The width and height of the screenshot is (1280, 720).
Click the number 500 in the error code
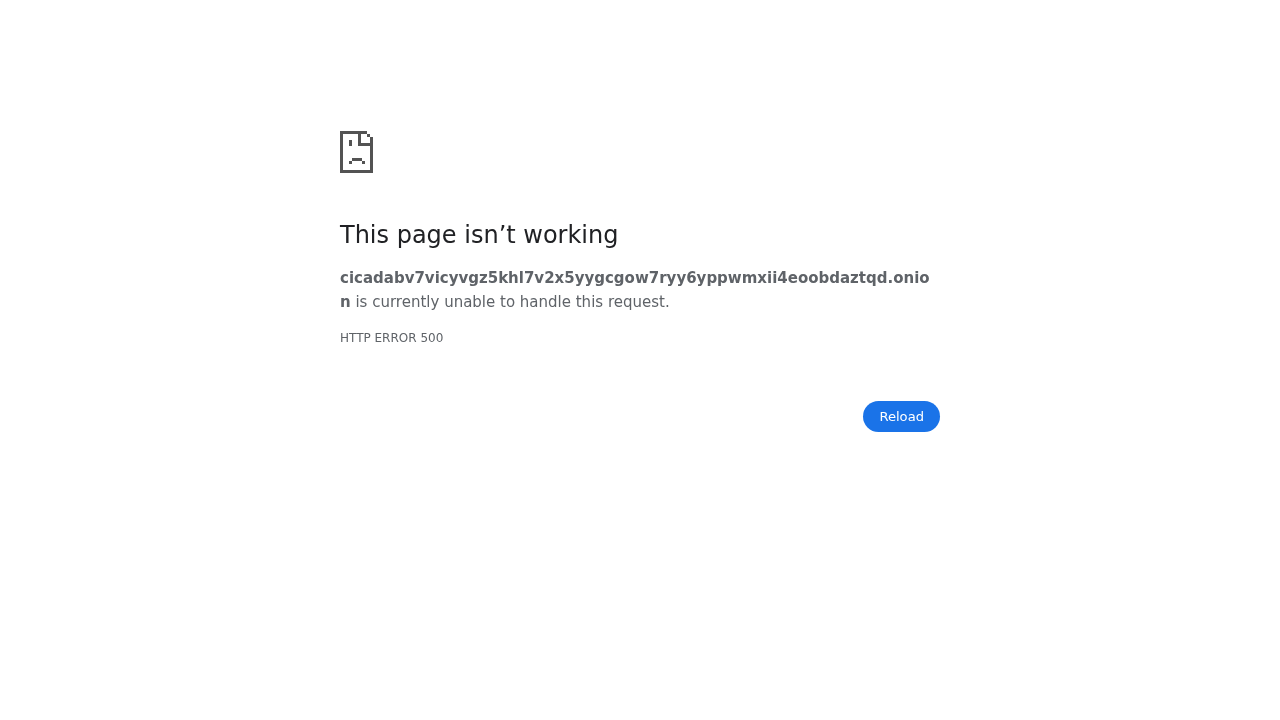(x=432, y=338)
